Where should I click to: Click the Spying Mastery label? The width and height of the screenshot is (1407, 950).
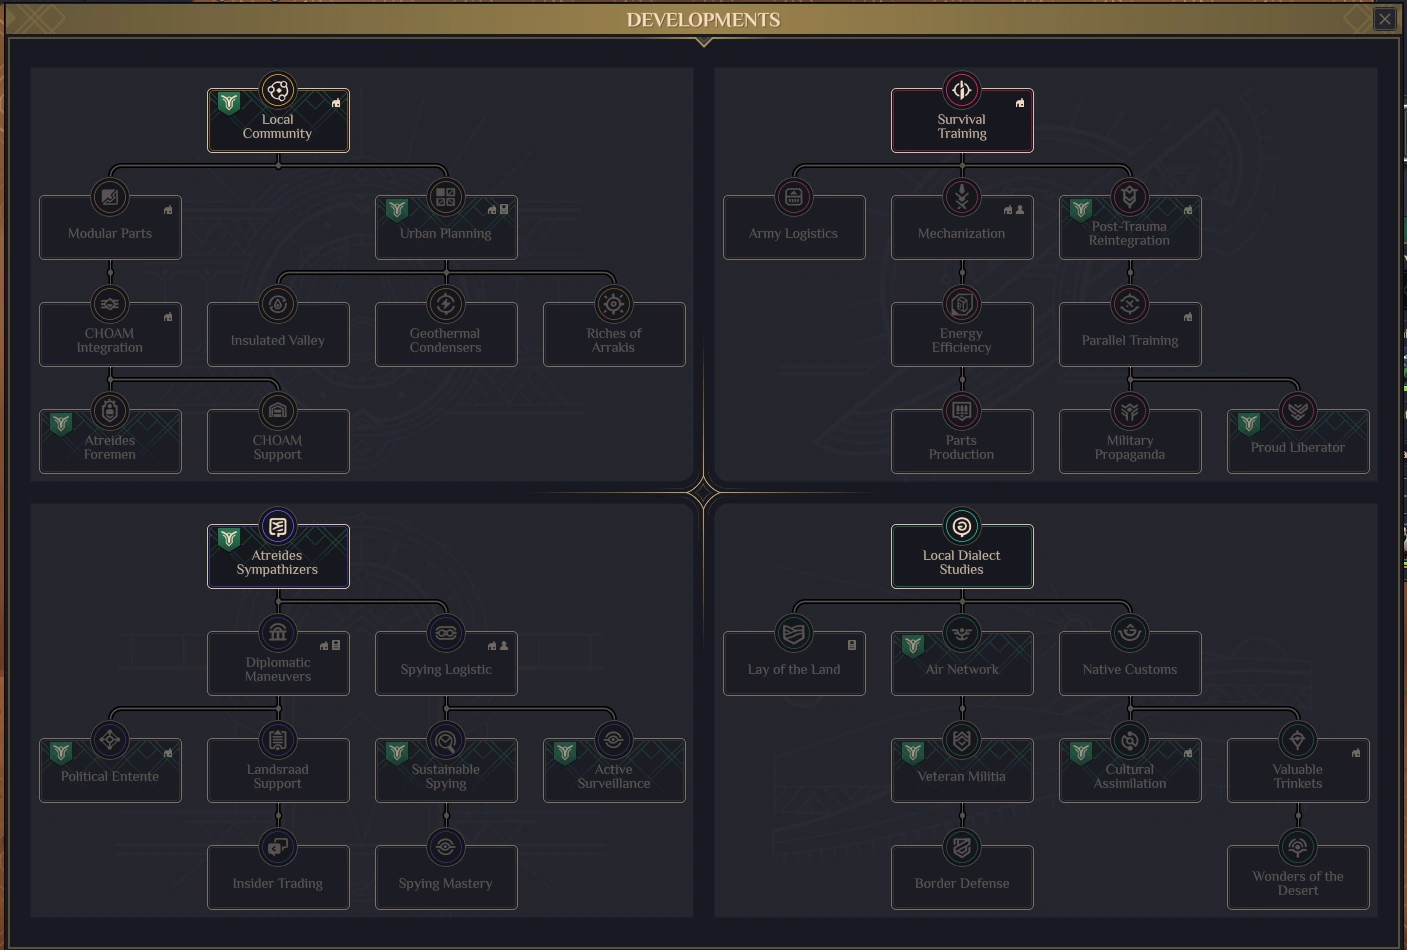[x=446, y=884]
